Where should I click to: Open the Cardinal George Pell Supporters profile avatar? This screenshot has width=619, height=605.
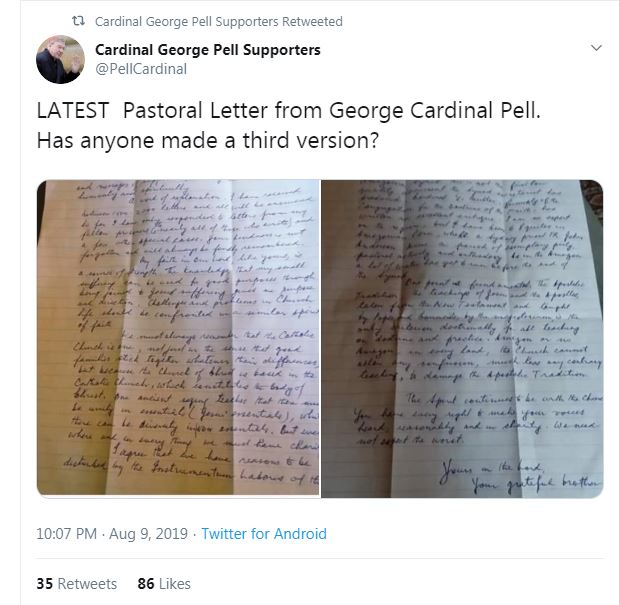tap(60, 59)
